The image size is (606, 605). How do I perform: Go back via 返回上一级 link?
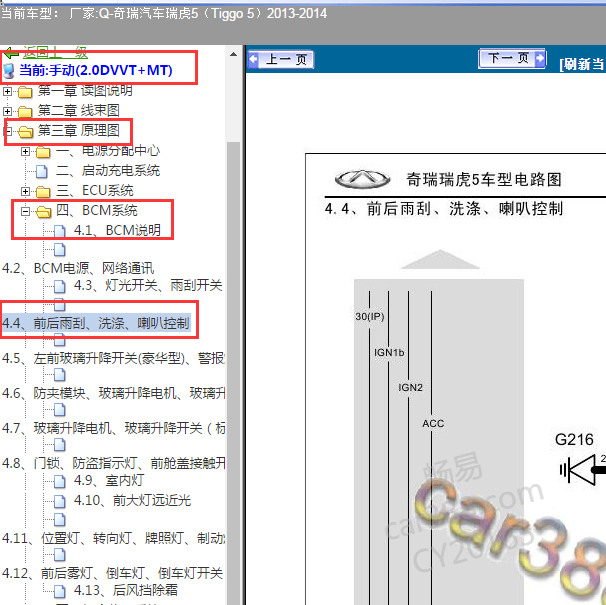(56, 53)
